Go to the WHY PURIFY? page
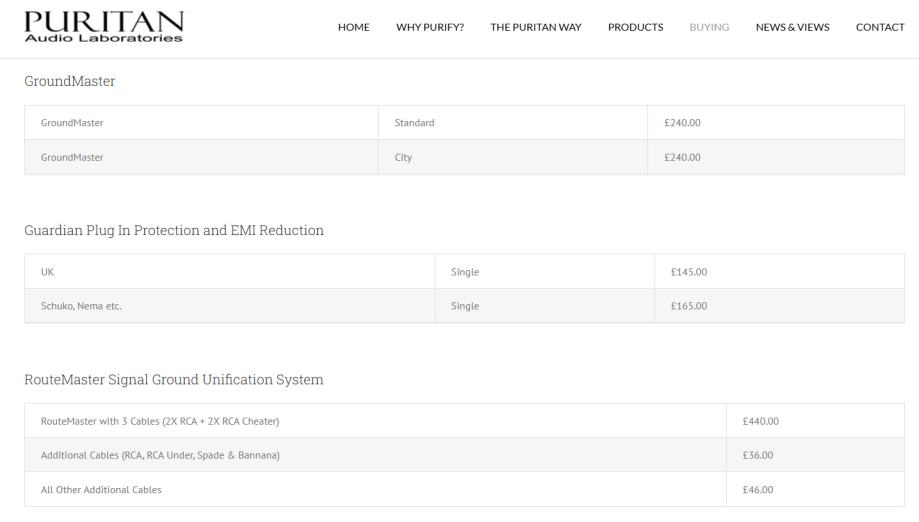Screen dimensions: 919x522 pyautogui.click(x=430, y=27)
